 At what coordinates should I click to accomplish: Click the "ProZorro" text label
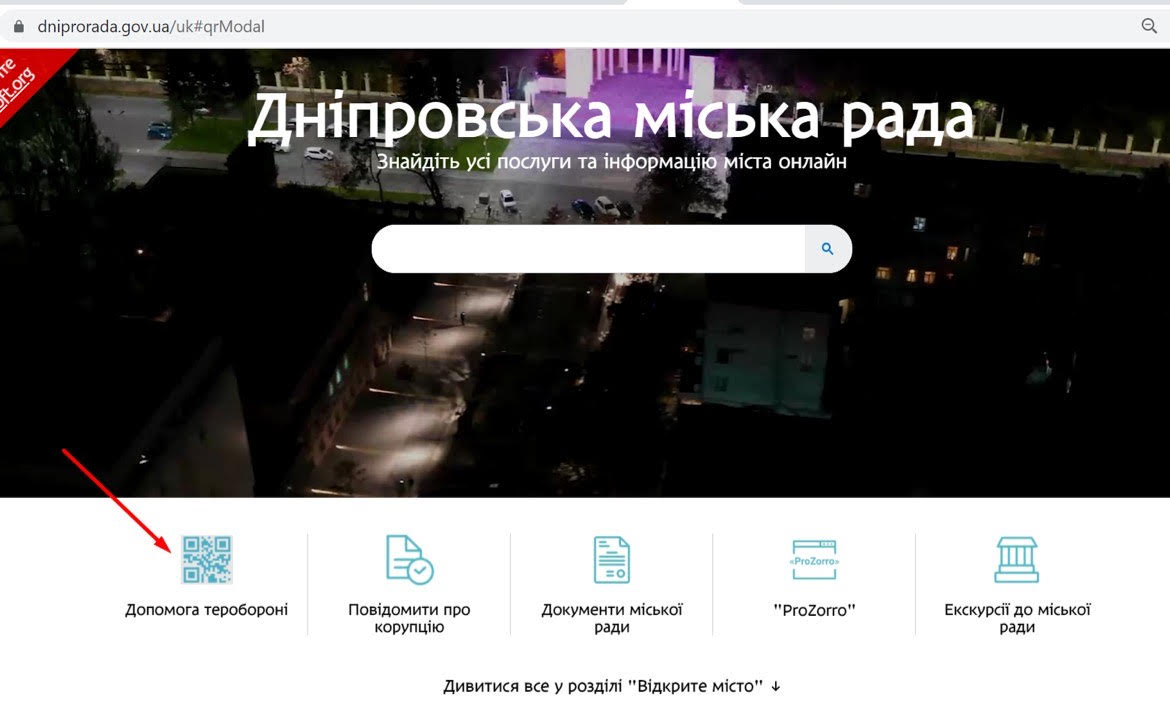[x=814, y=610]
